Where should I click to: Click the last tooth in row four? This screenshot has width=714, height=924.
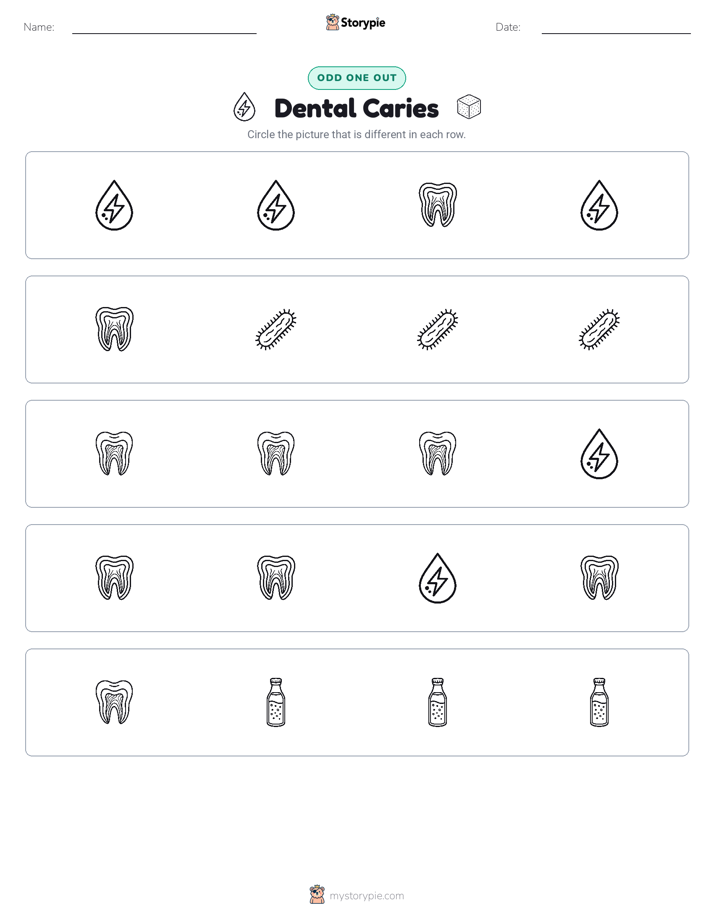click(599, 578)
